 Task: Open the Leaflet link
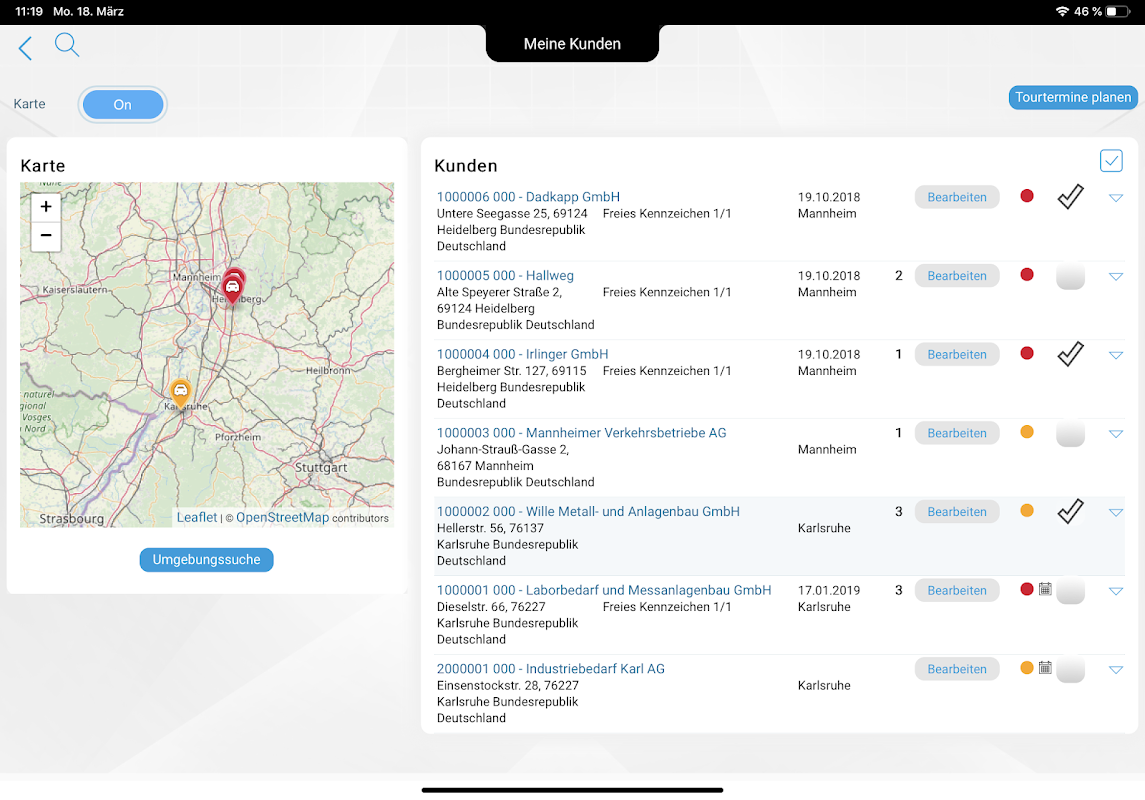click(197, 517)
